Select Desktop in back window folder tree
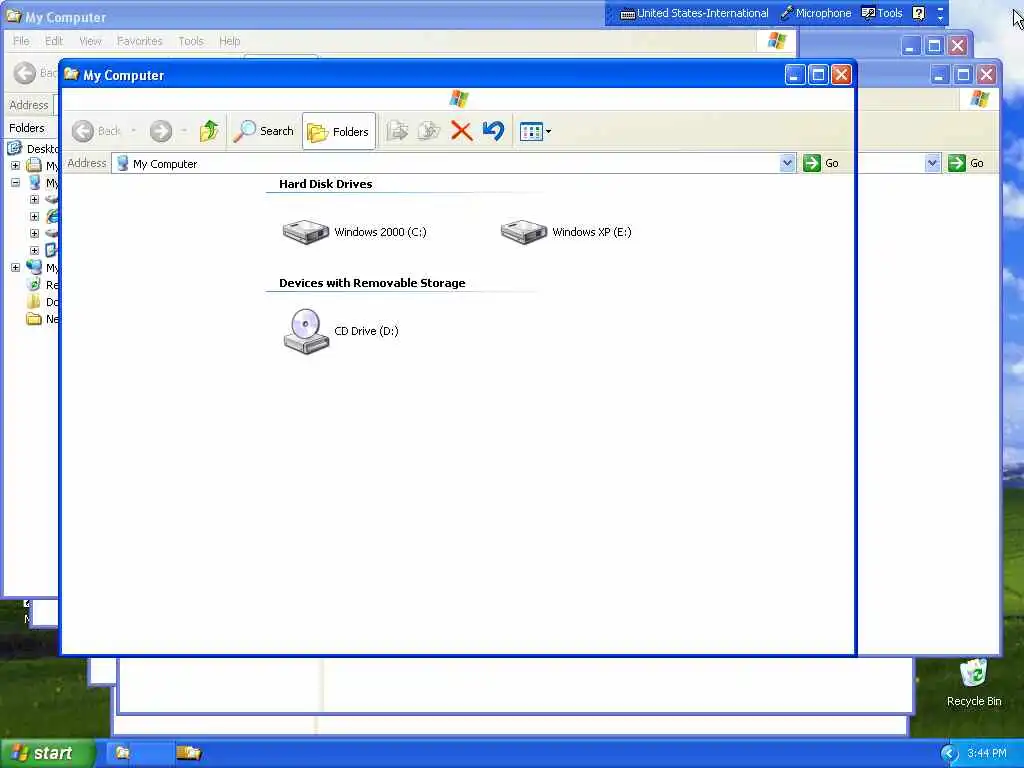The image size is (1024, 768). (x=34, y=149)
